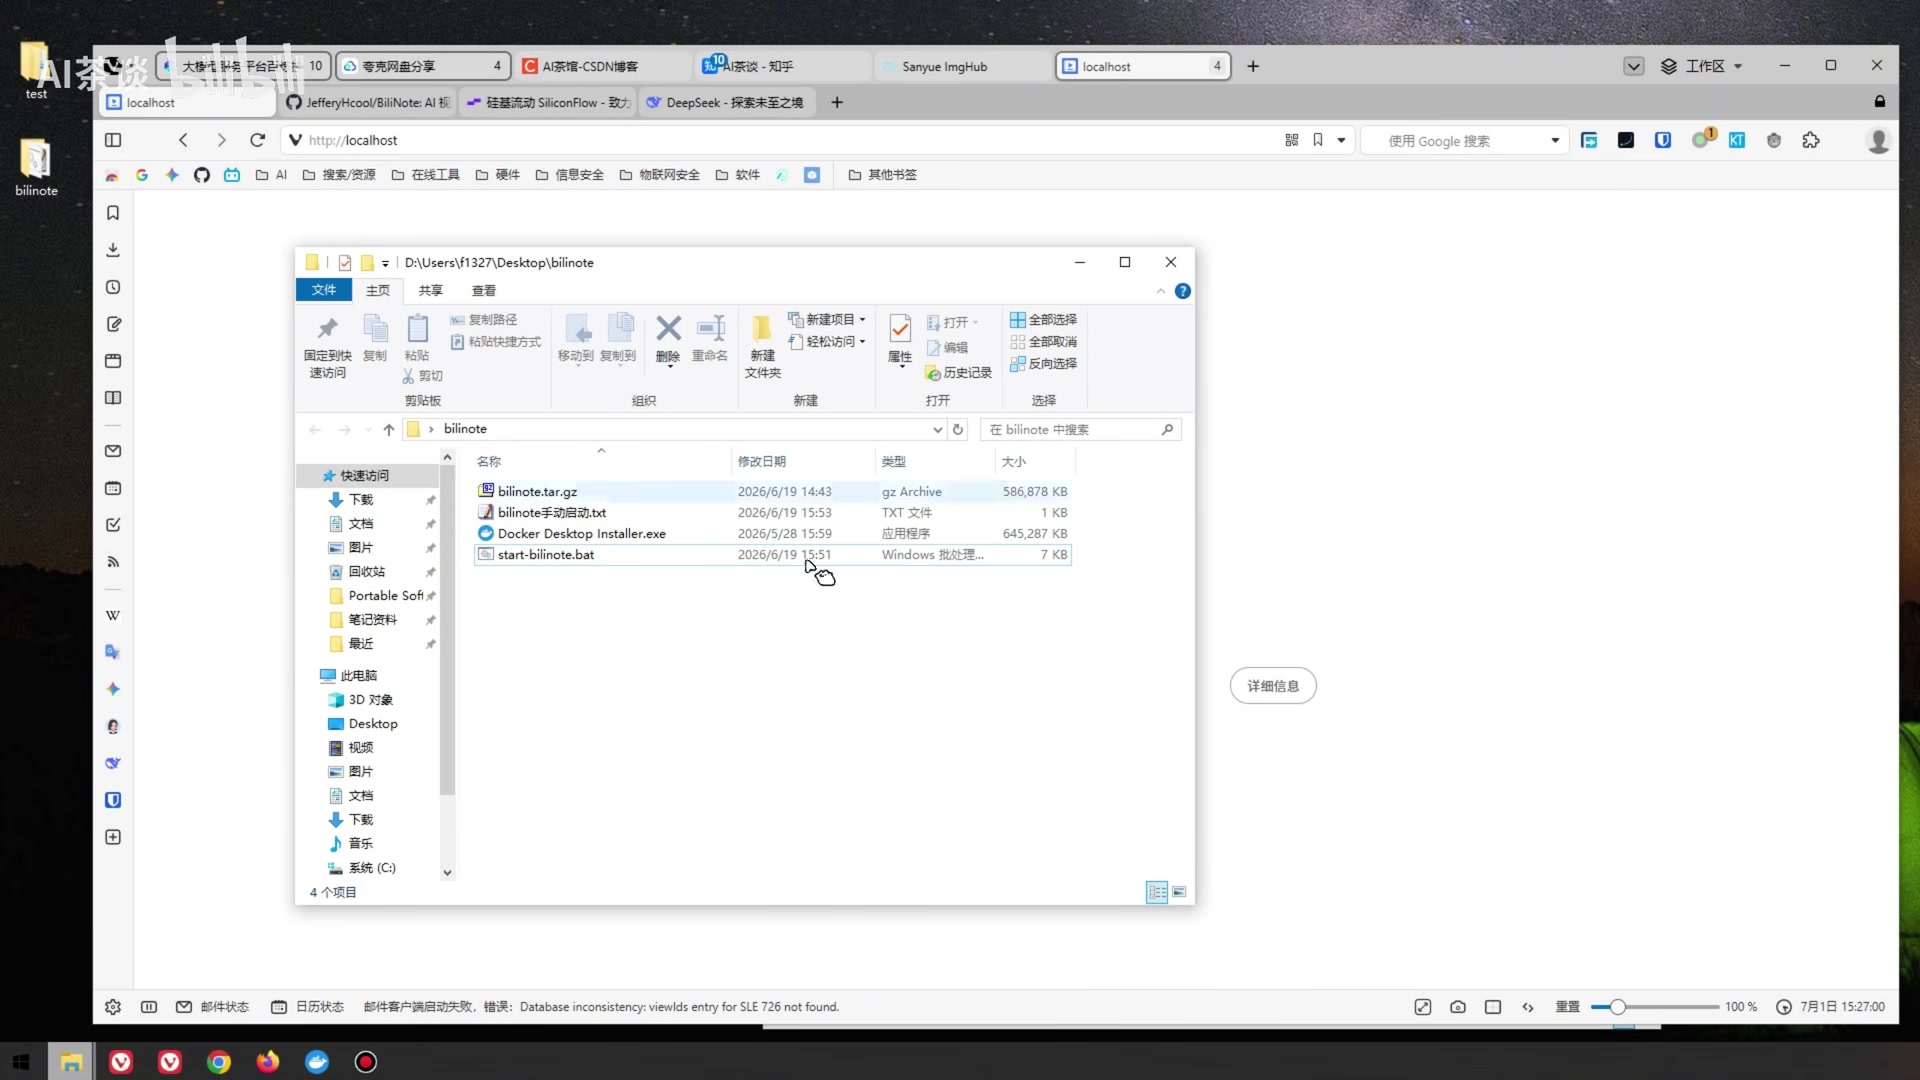Toggle page tiling icon in status bar
The height and width of the screenshot is (1080, 1920).
coord(1493,1007)
